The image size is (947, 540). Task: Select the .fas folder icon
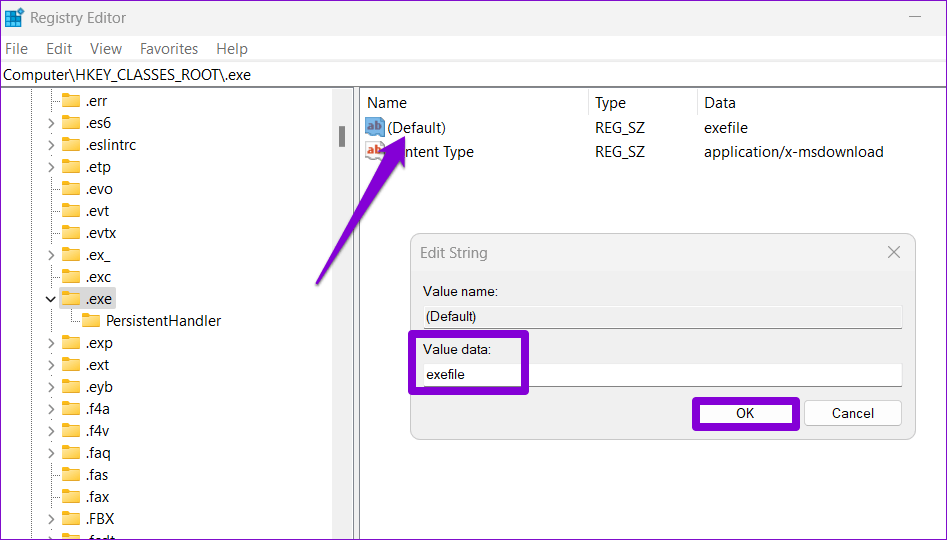point(71,475)
